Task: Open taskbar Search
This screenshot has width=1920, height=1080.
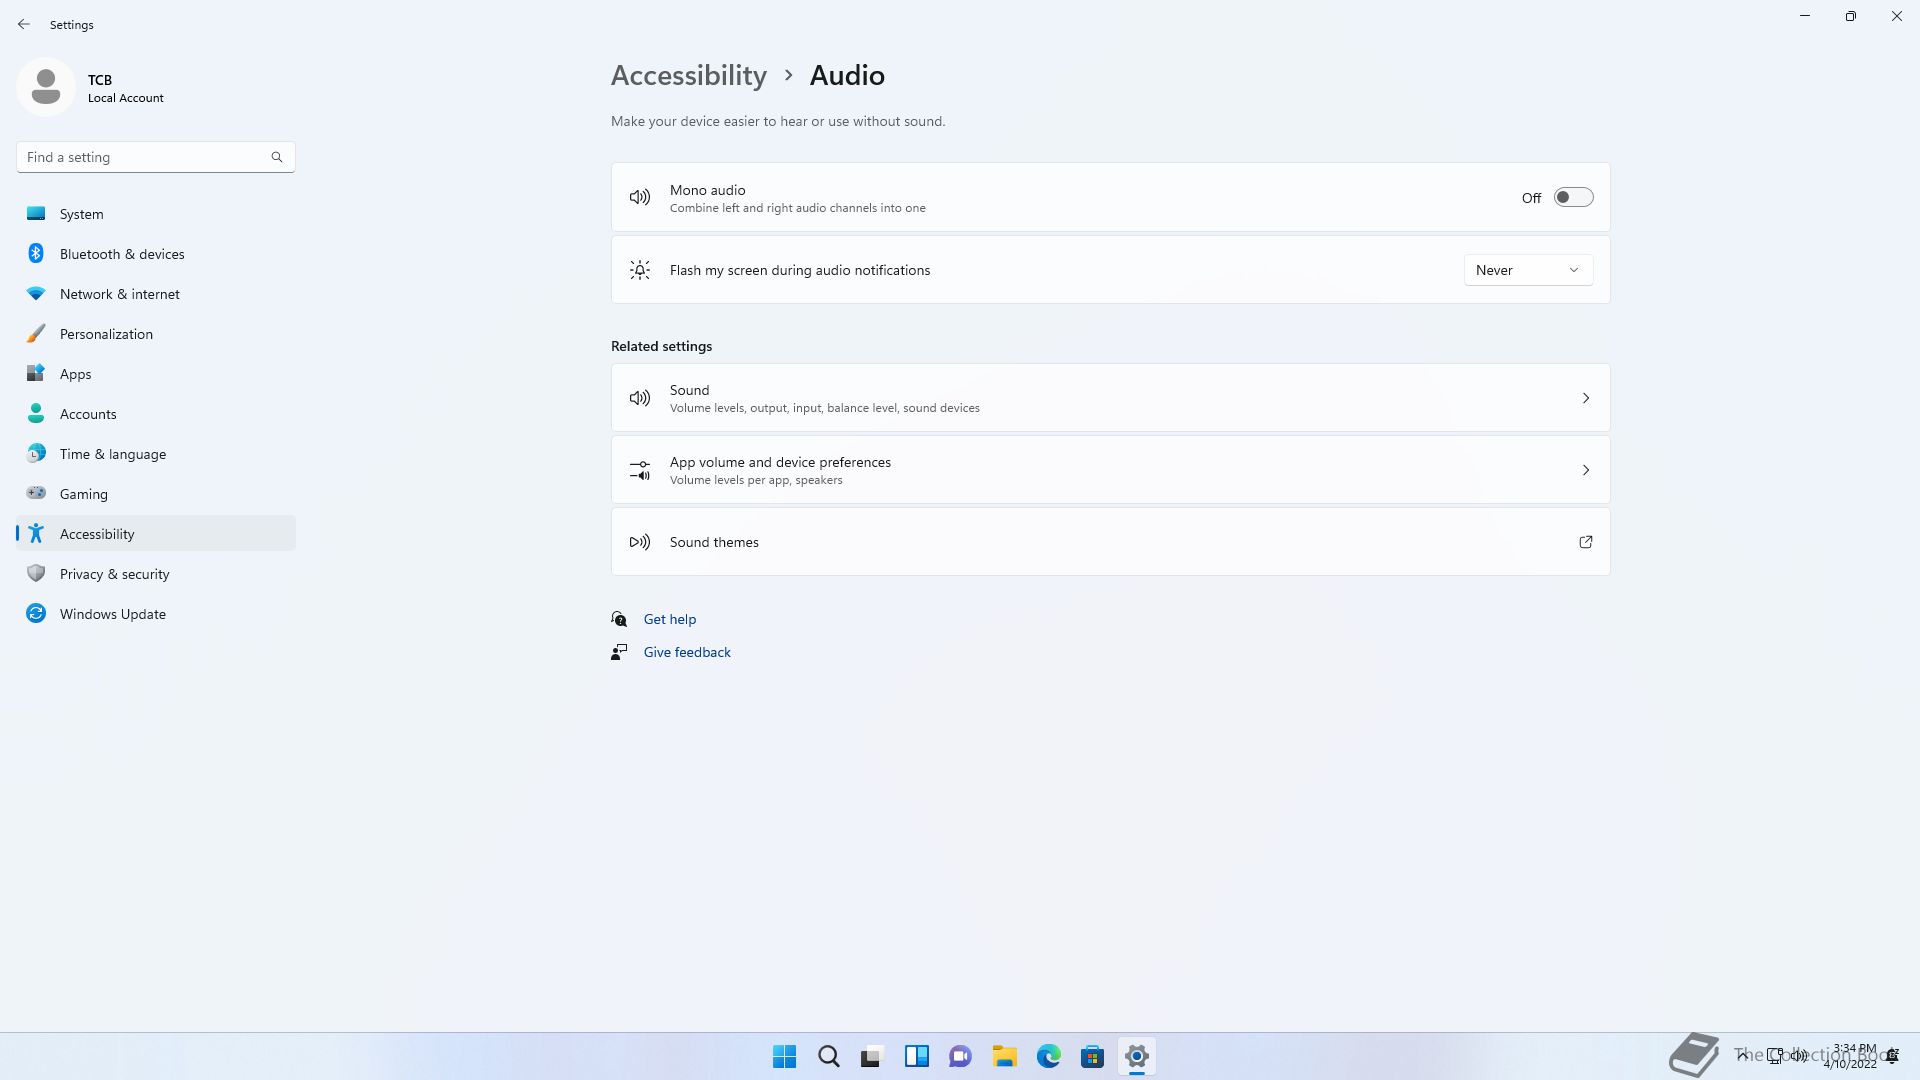Action: coord(829,1056)
